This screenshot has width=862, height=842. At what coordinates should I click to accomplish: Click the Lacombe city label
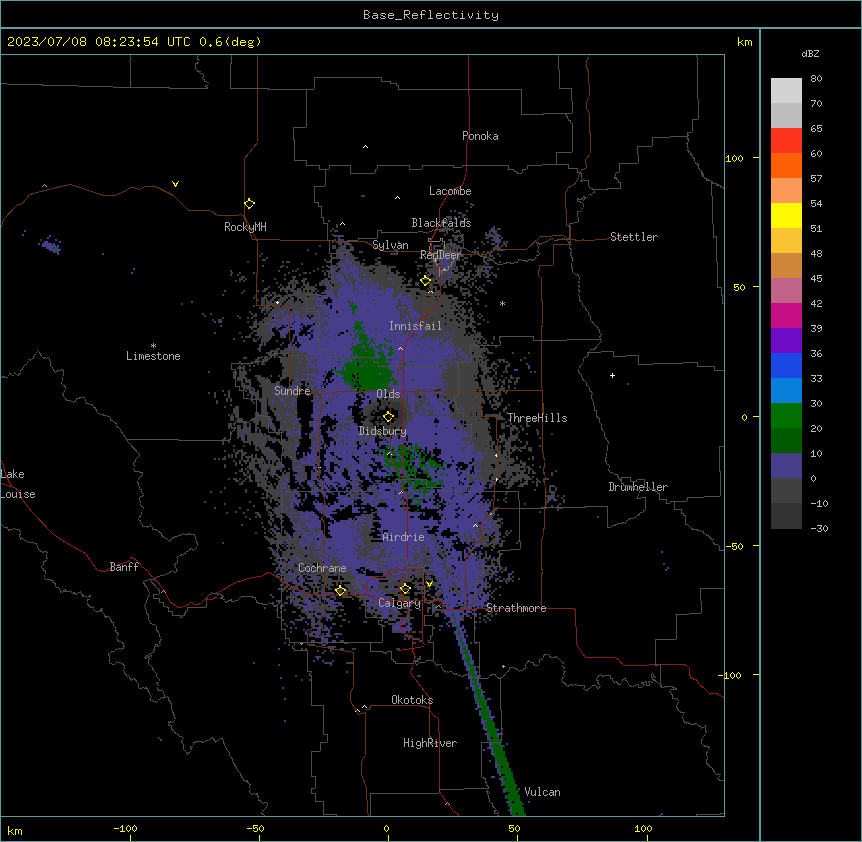click(x=450, y=191)
